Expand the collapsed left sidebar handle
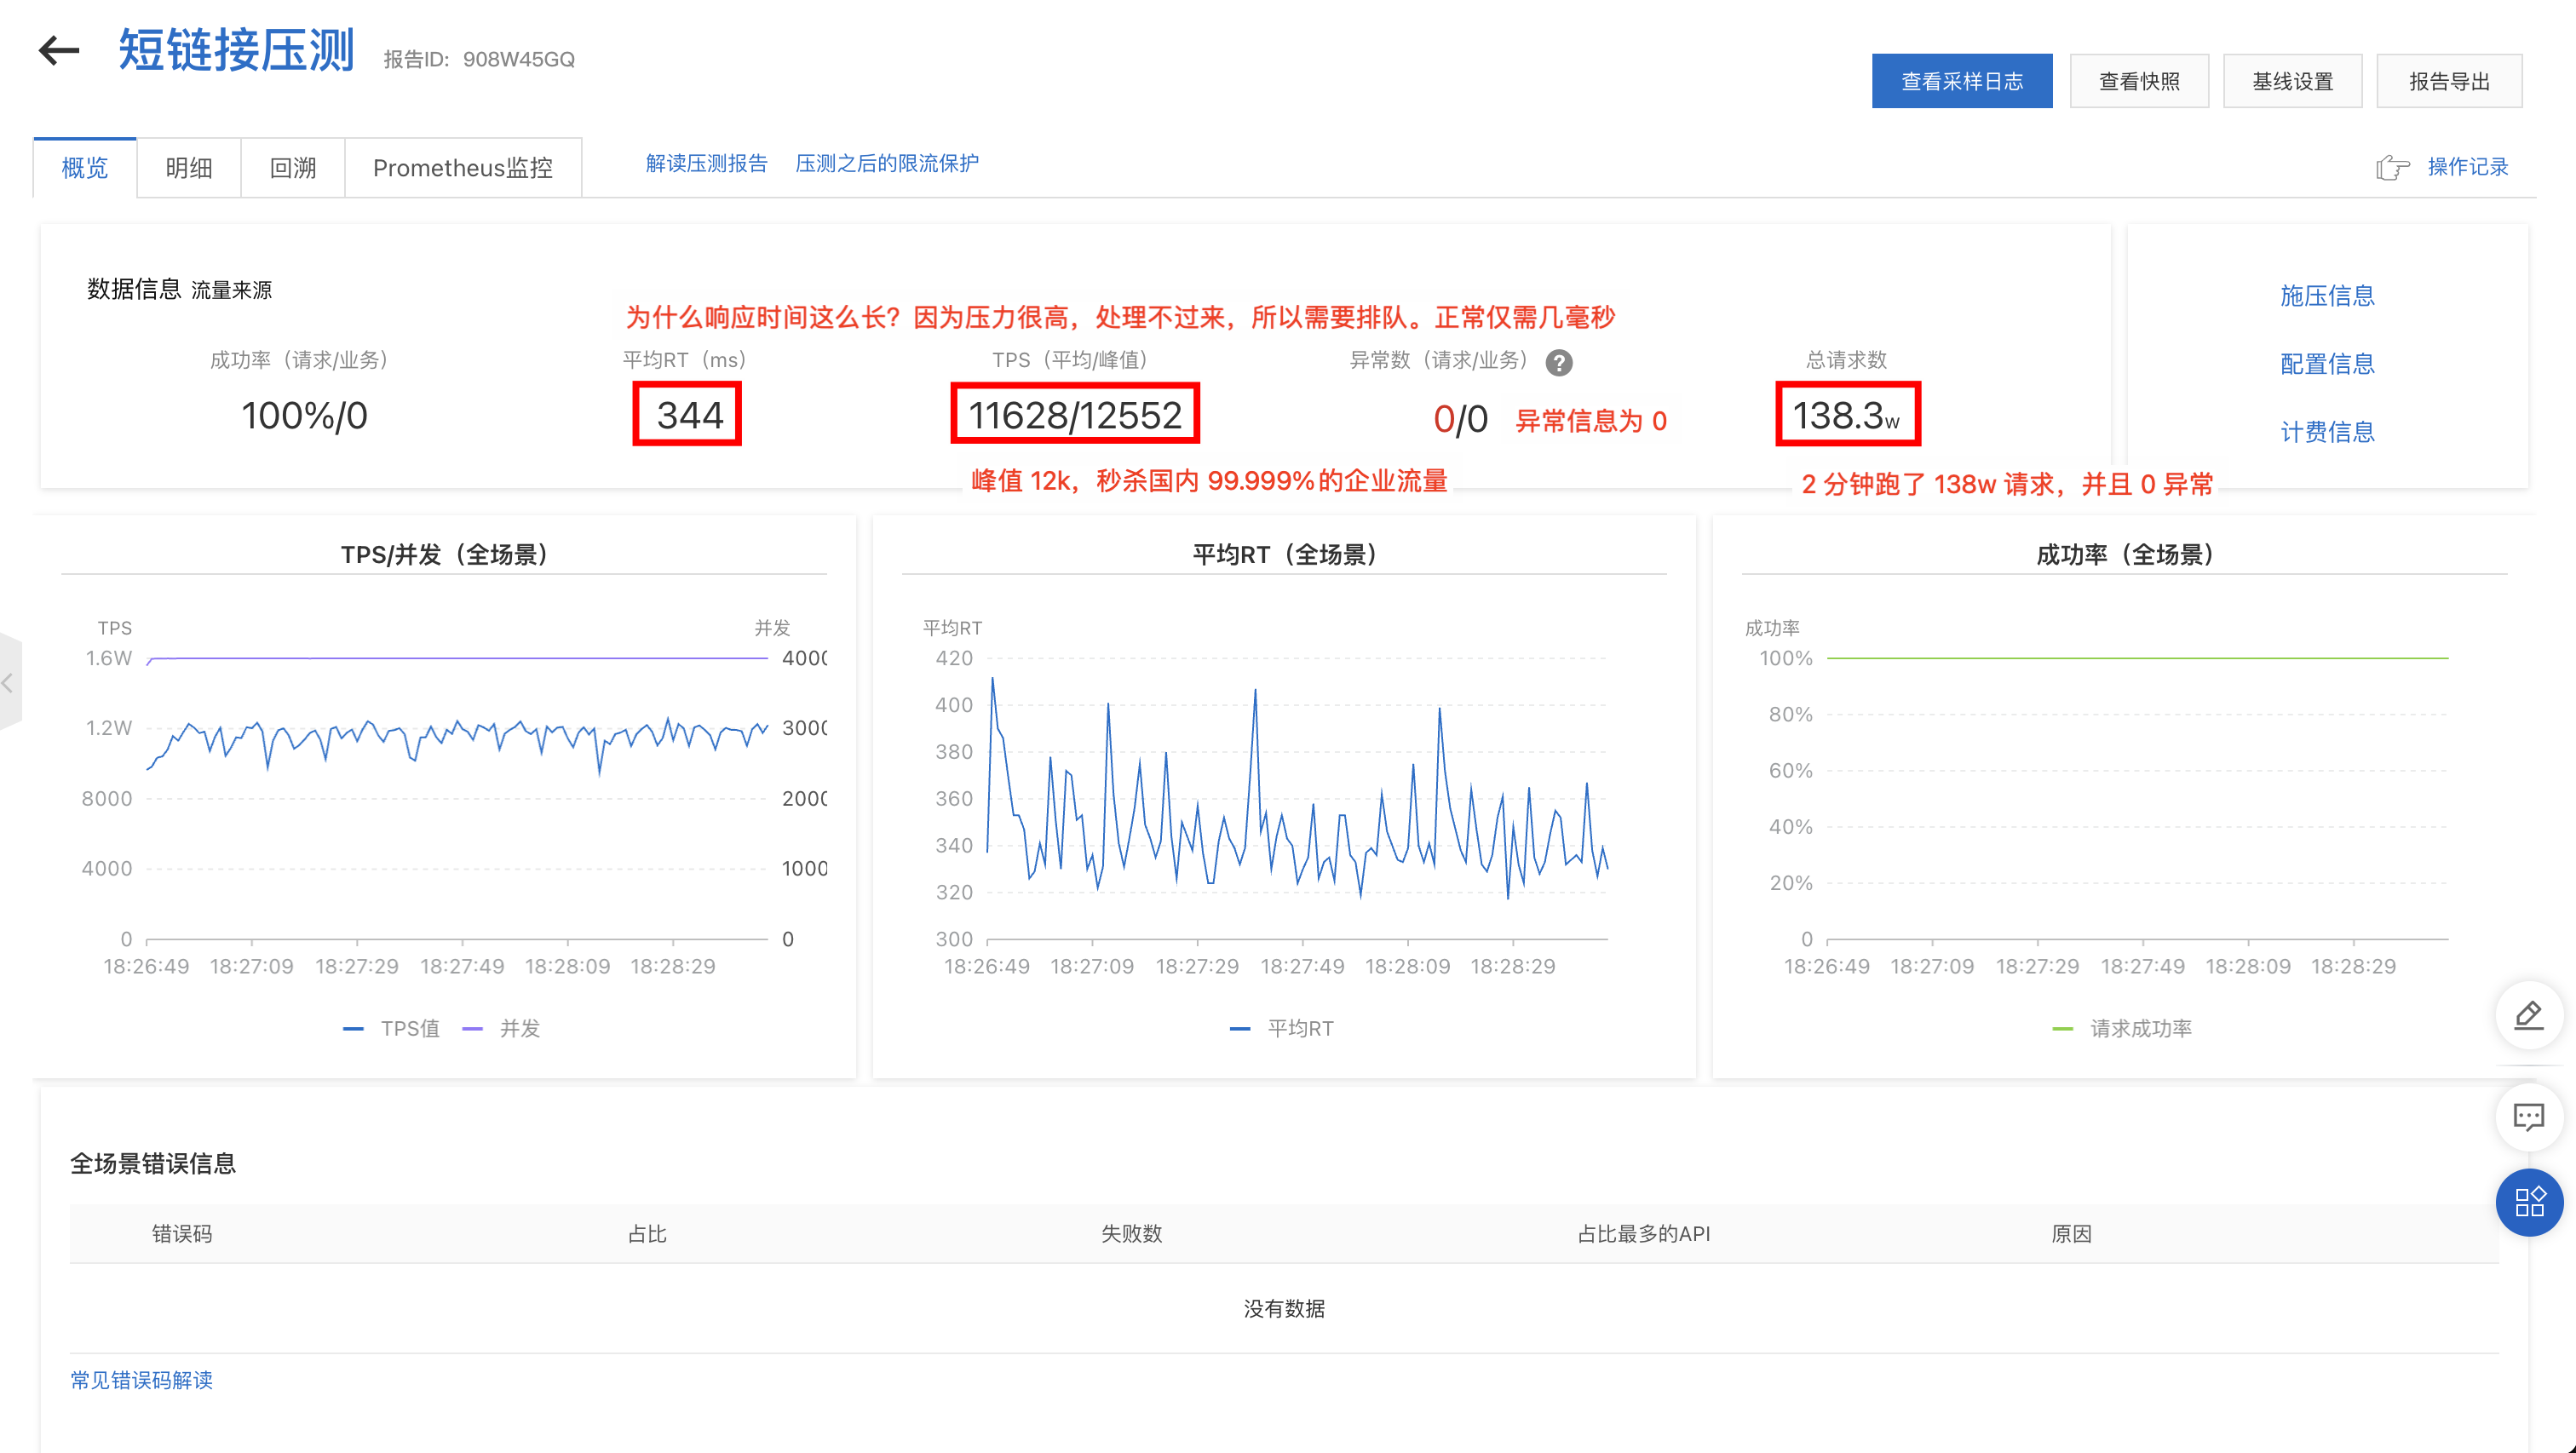Screen dimensions: 2576x1453 click(9, 683)
